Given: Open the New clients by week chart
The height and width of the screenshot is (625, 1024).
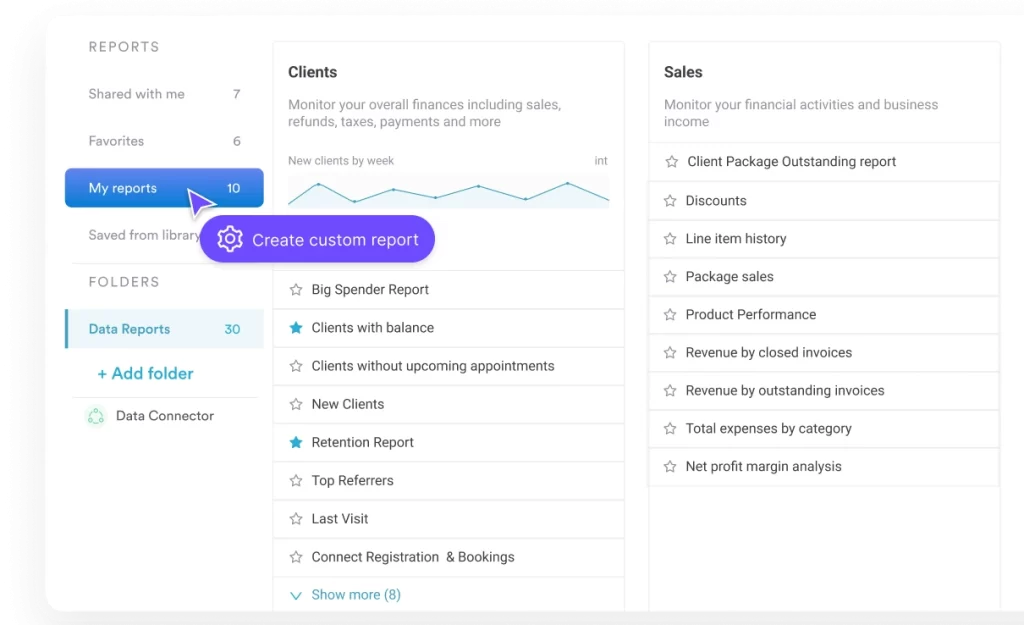Looking at the screenshot, I should 448,189.
